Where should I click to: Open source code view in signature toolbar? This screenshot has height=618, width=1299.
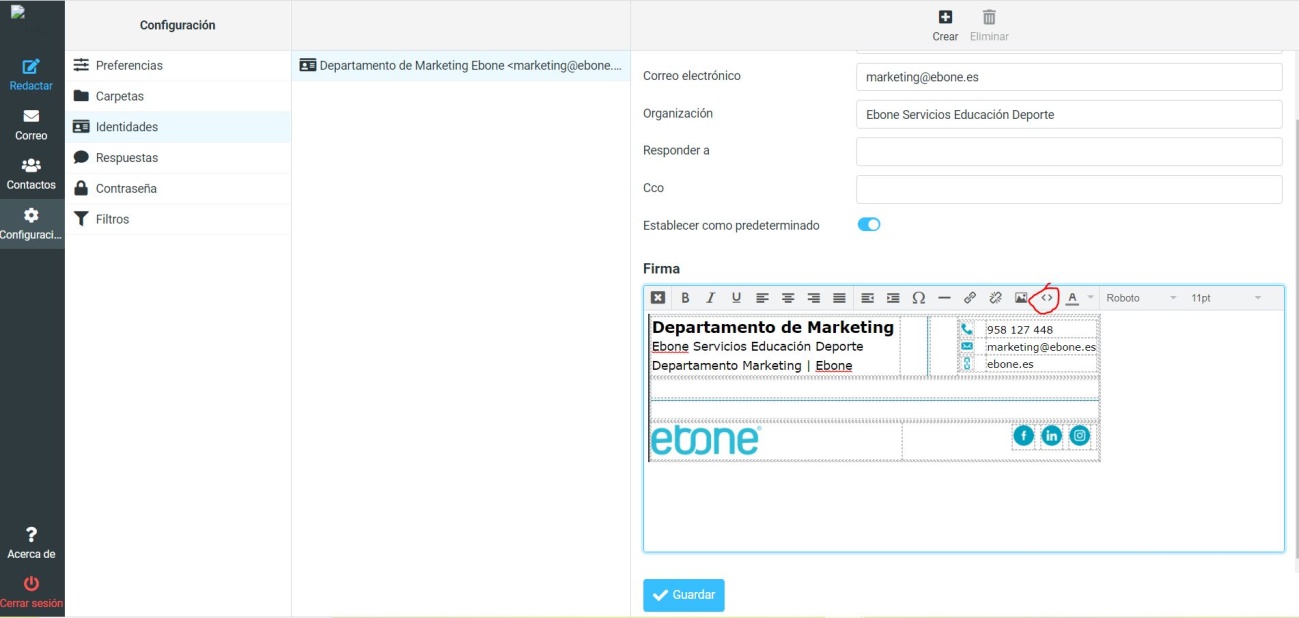tap(1047, 297)
